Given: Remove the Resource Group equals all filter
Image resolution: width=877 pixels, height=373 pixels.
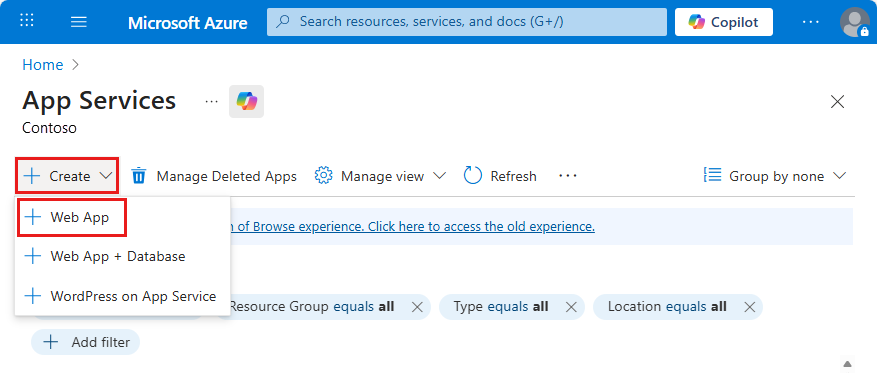Looking at the screenshot, I should click(x=417, y=307).
